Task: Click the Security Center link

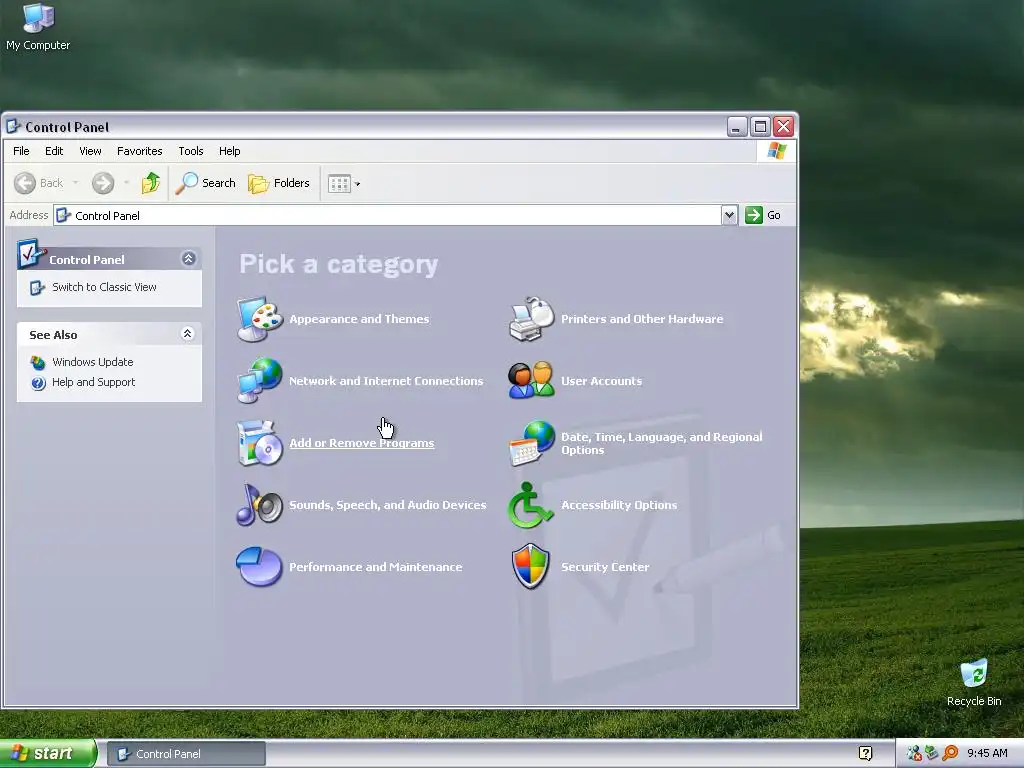Action: point(605,567)
